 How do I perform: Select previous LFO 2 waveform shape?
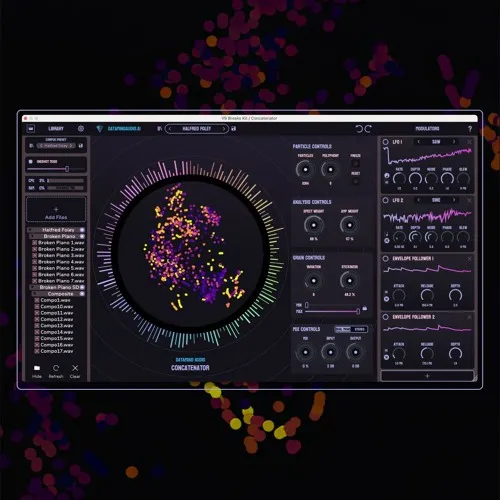419,200
